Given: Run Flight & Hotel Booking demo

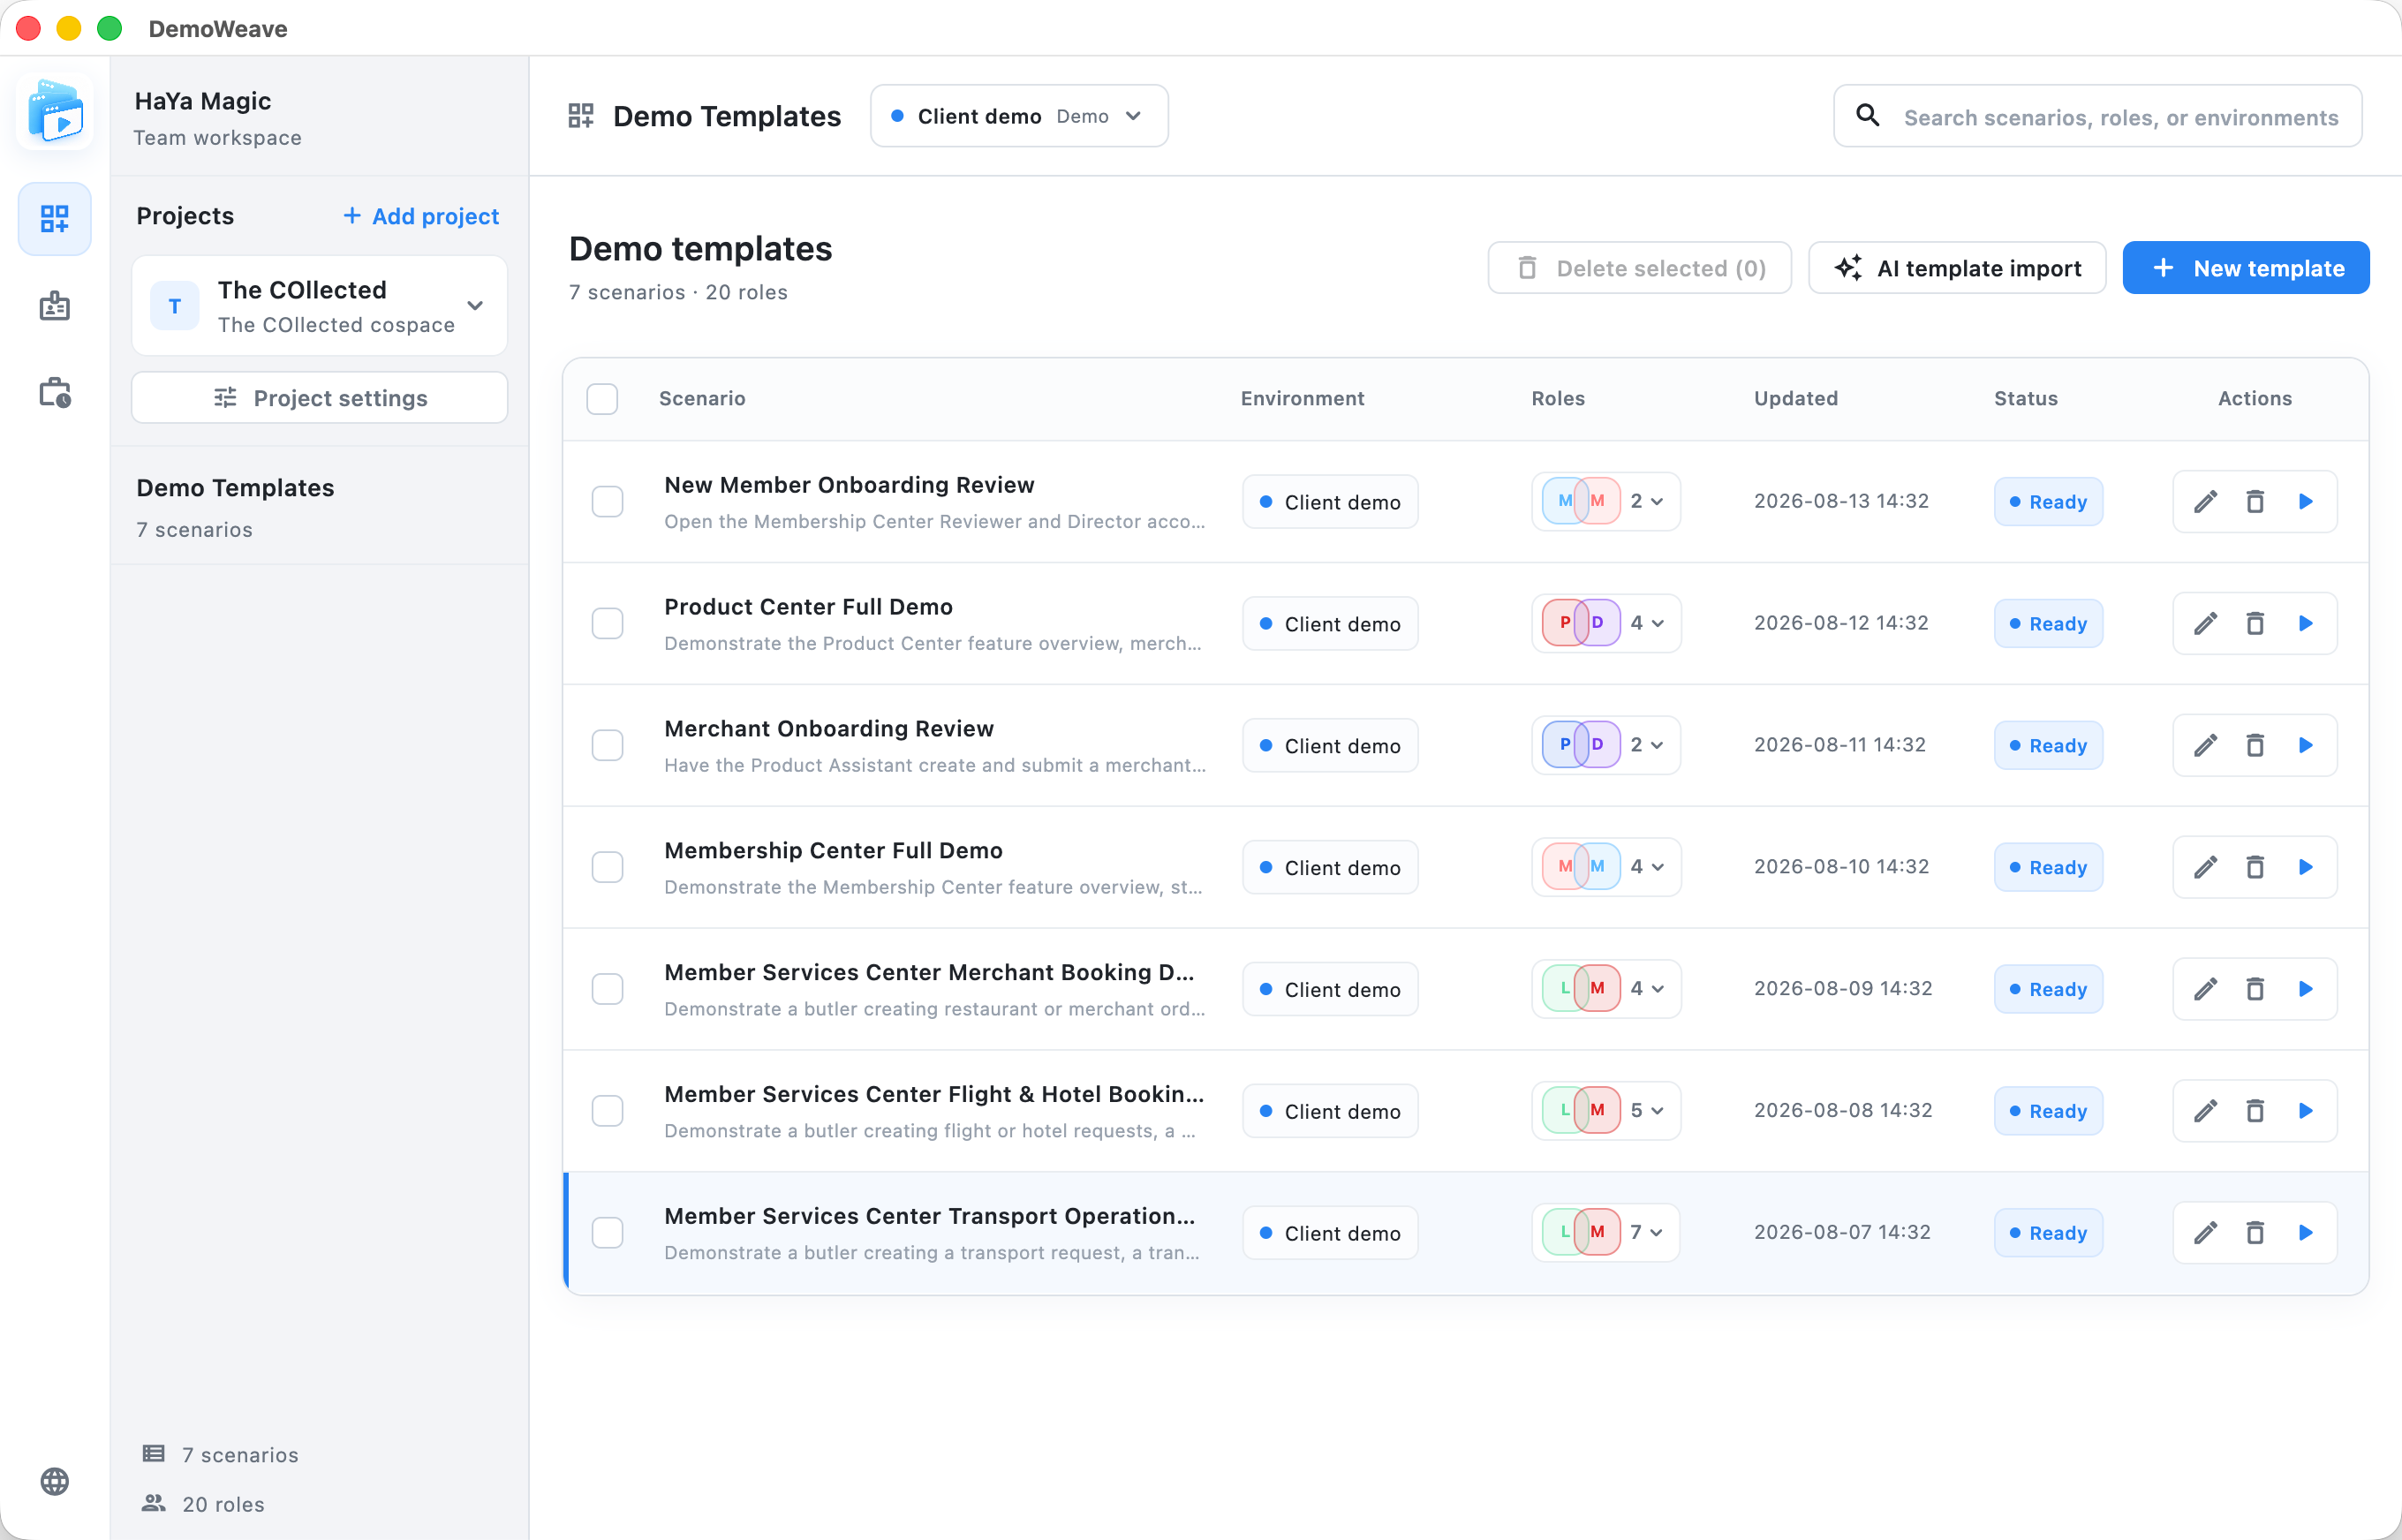Looking at the screenshot, I should 2306,1112.
